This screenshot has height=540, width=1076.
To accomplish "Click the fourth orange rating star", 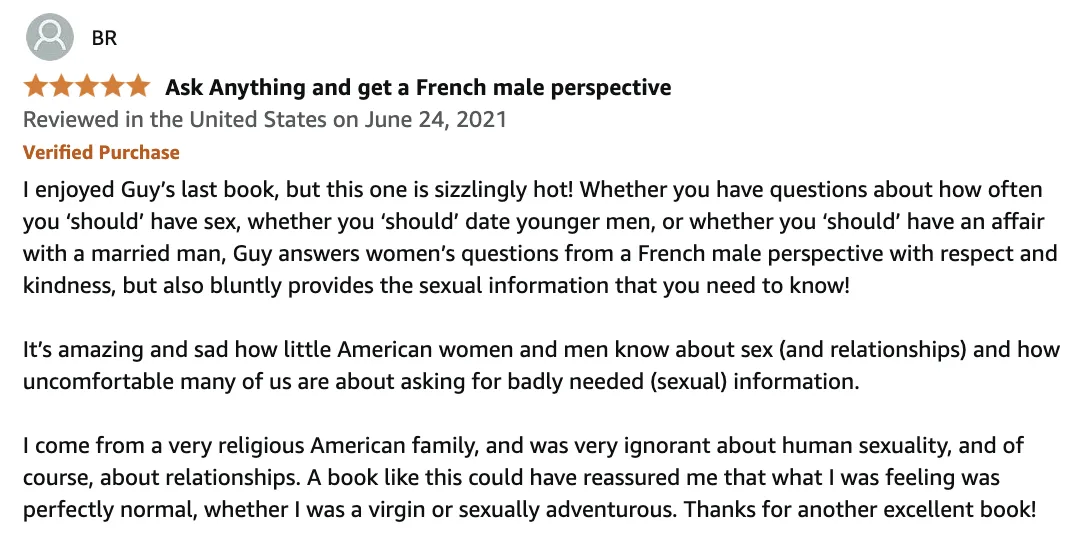I will 112,86.
